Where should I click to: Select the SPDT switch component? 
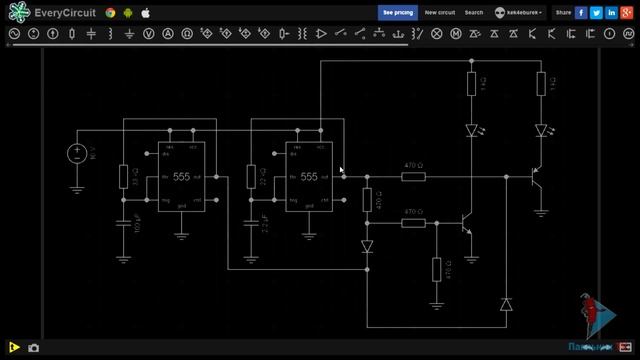tap(360, 33)
